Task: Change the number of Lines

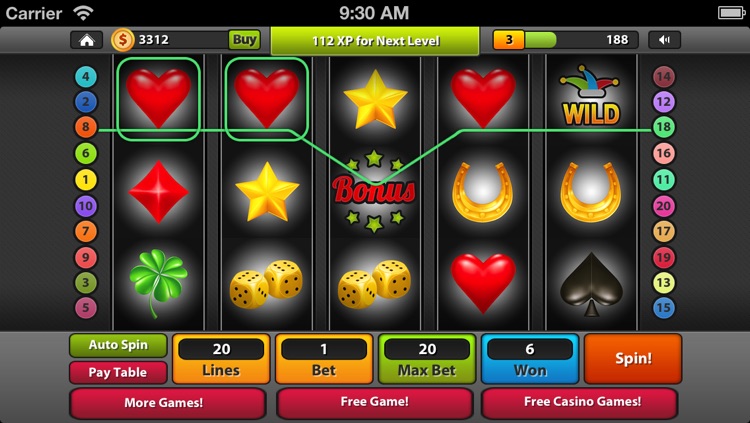Action: (x=221, y=359)
